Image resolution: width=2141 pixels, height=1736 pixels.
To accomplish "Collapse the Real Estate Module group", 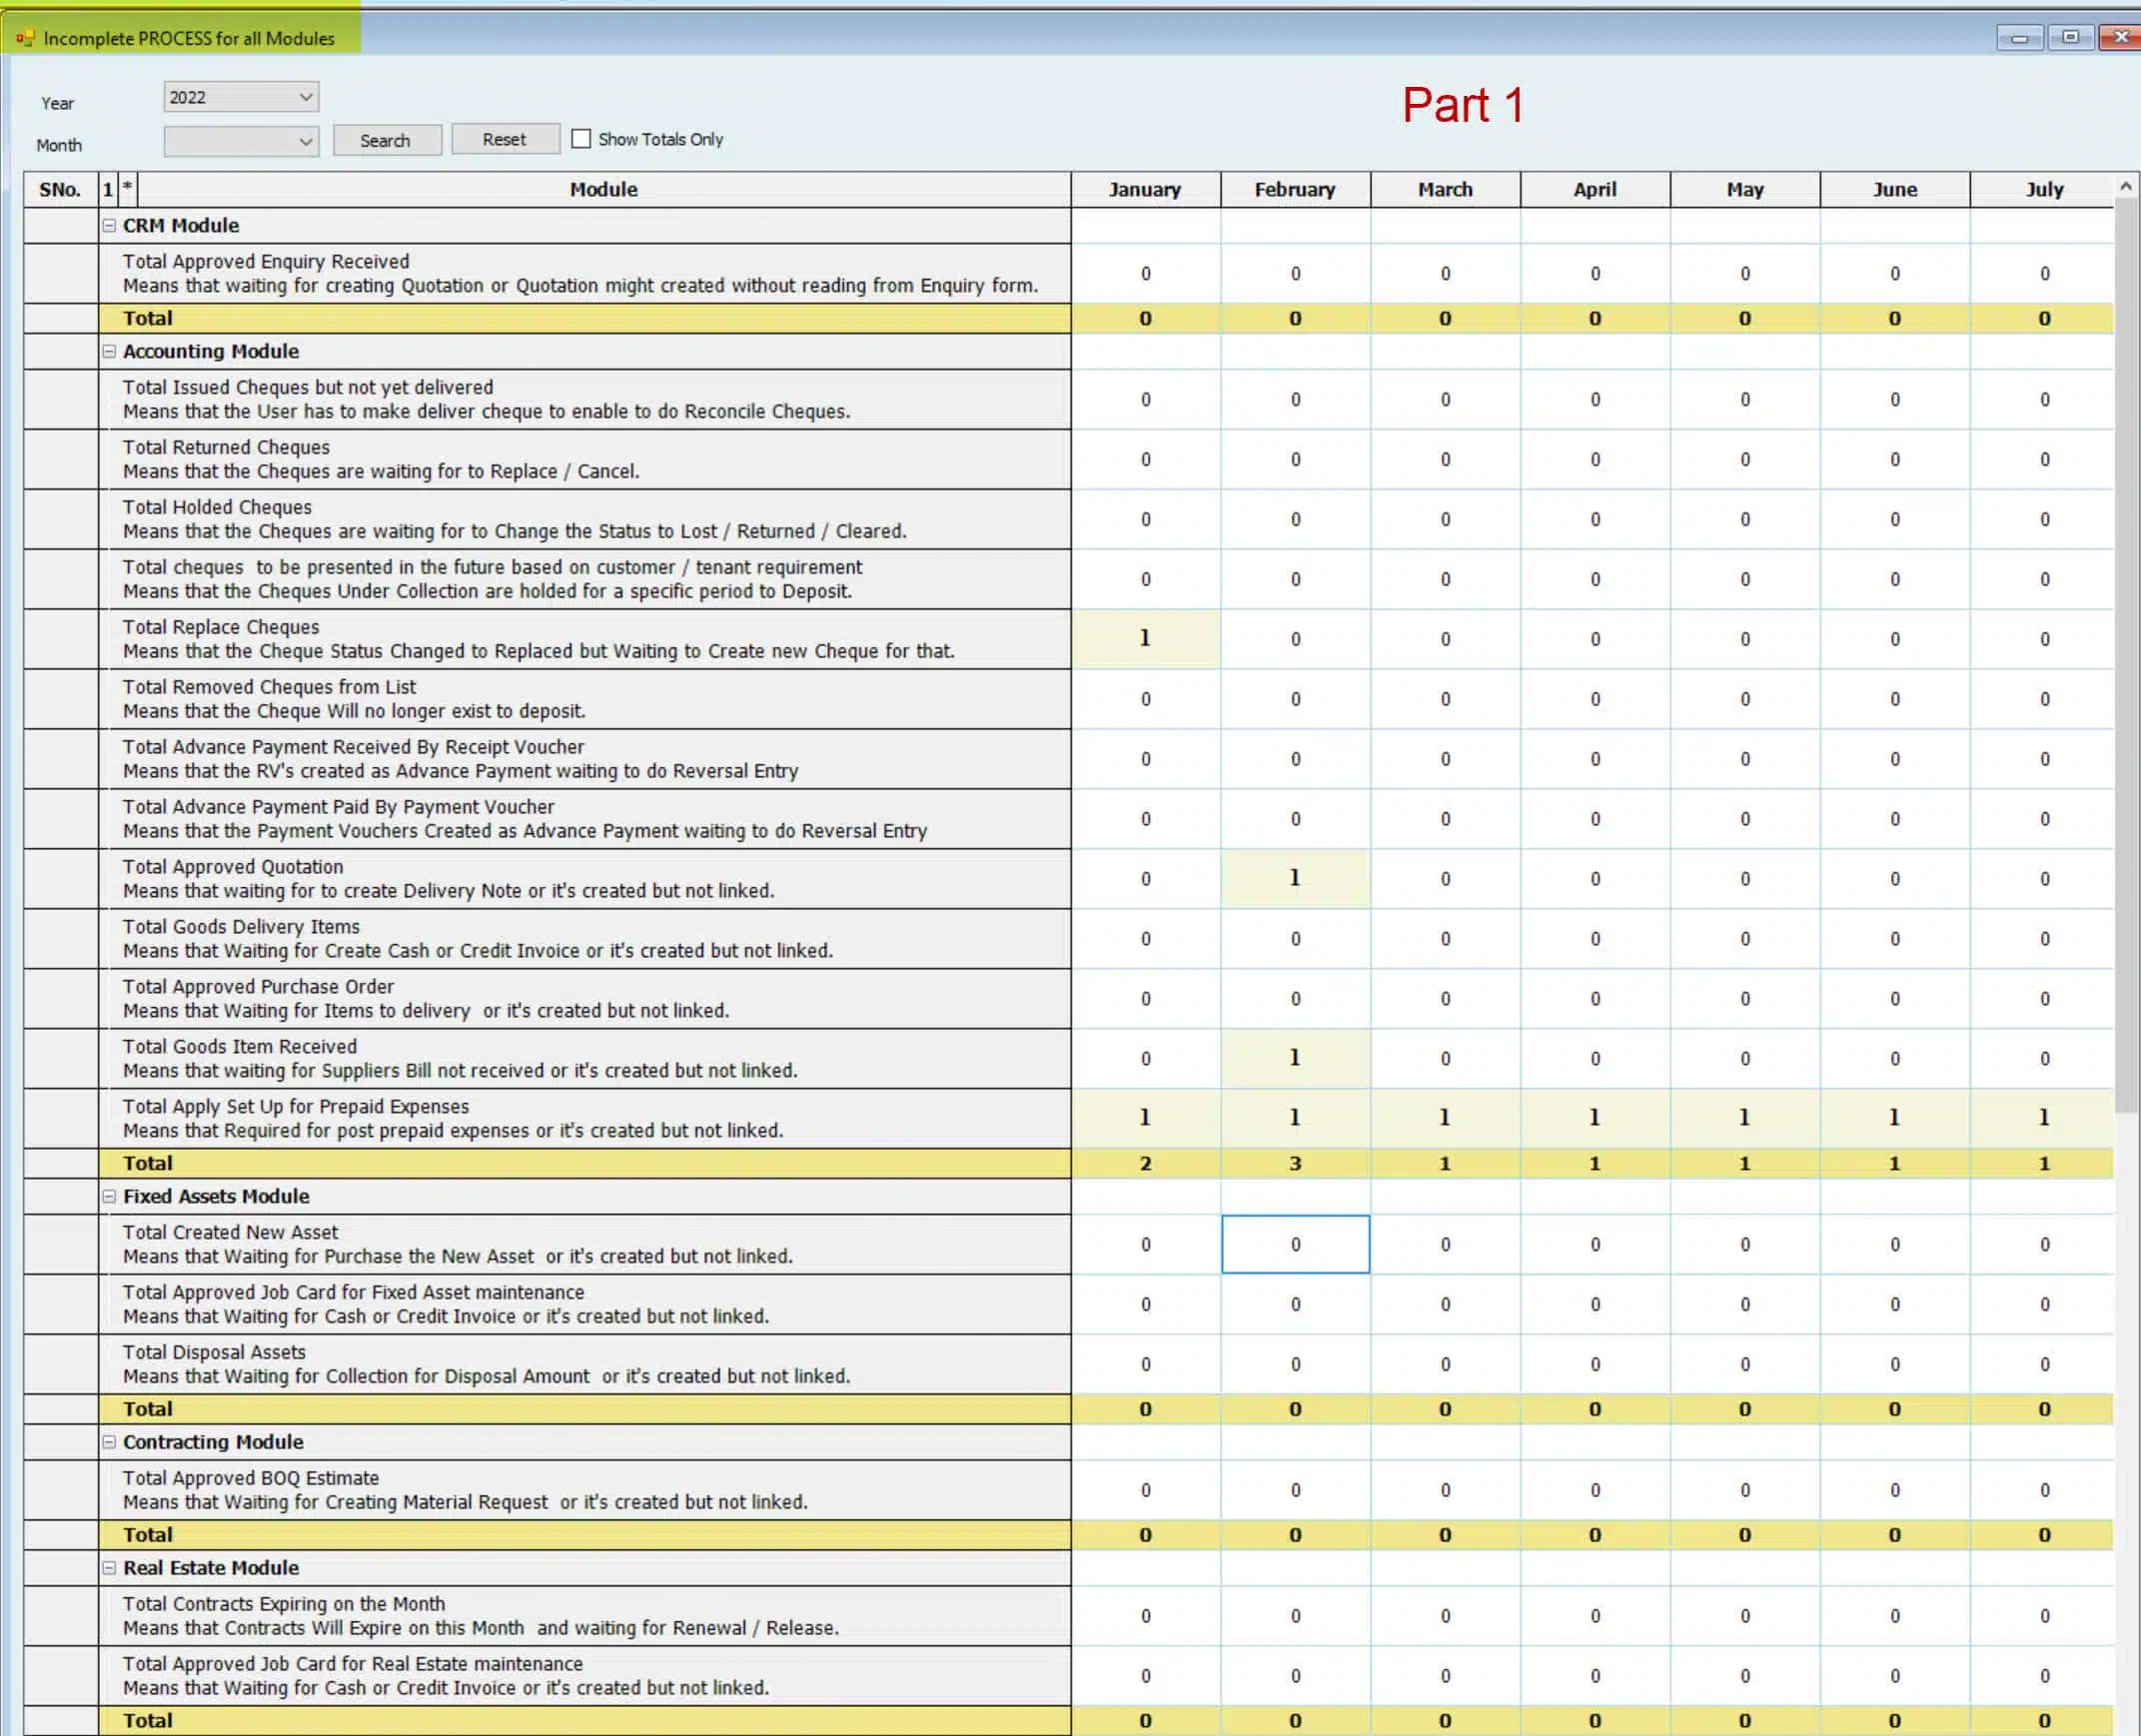I will point(109,1569).
